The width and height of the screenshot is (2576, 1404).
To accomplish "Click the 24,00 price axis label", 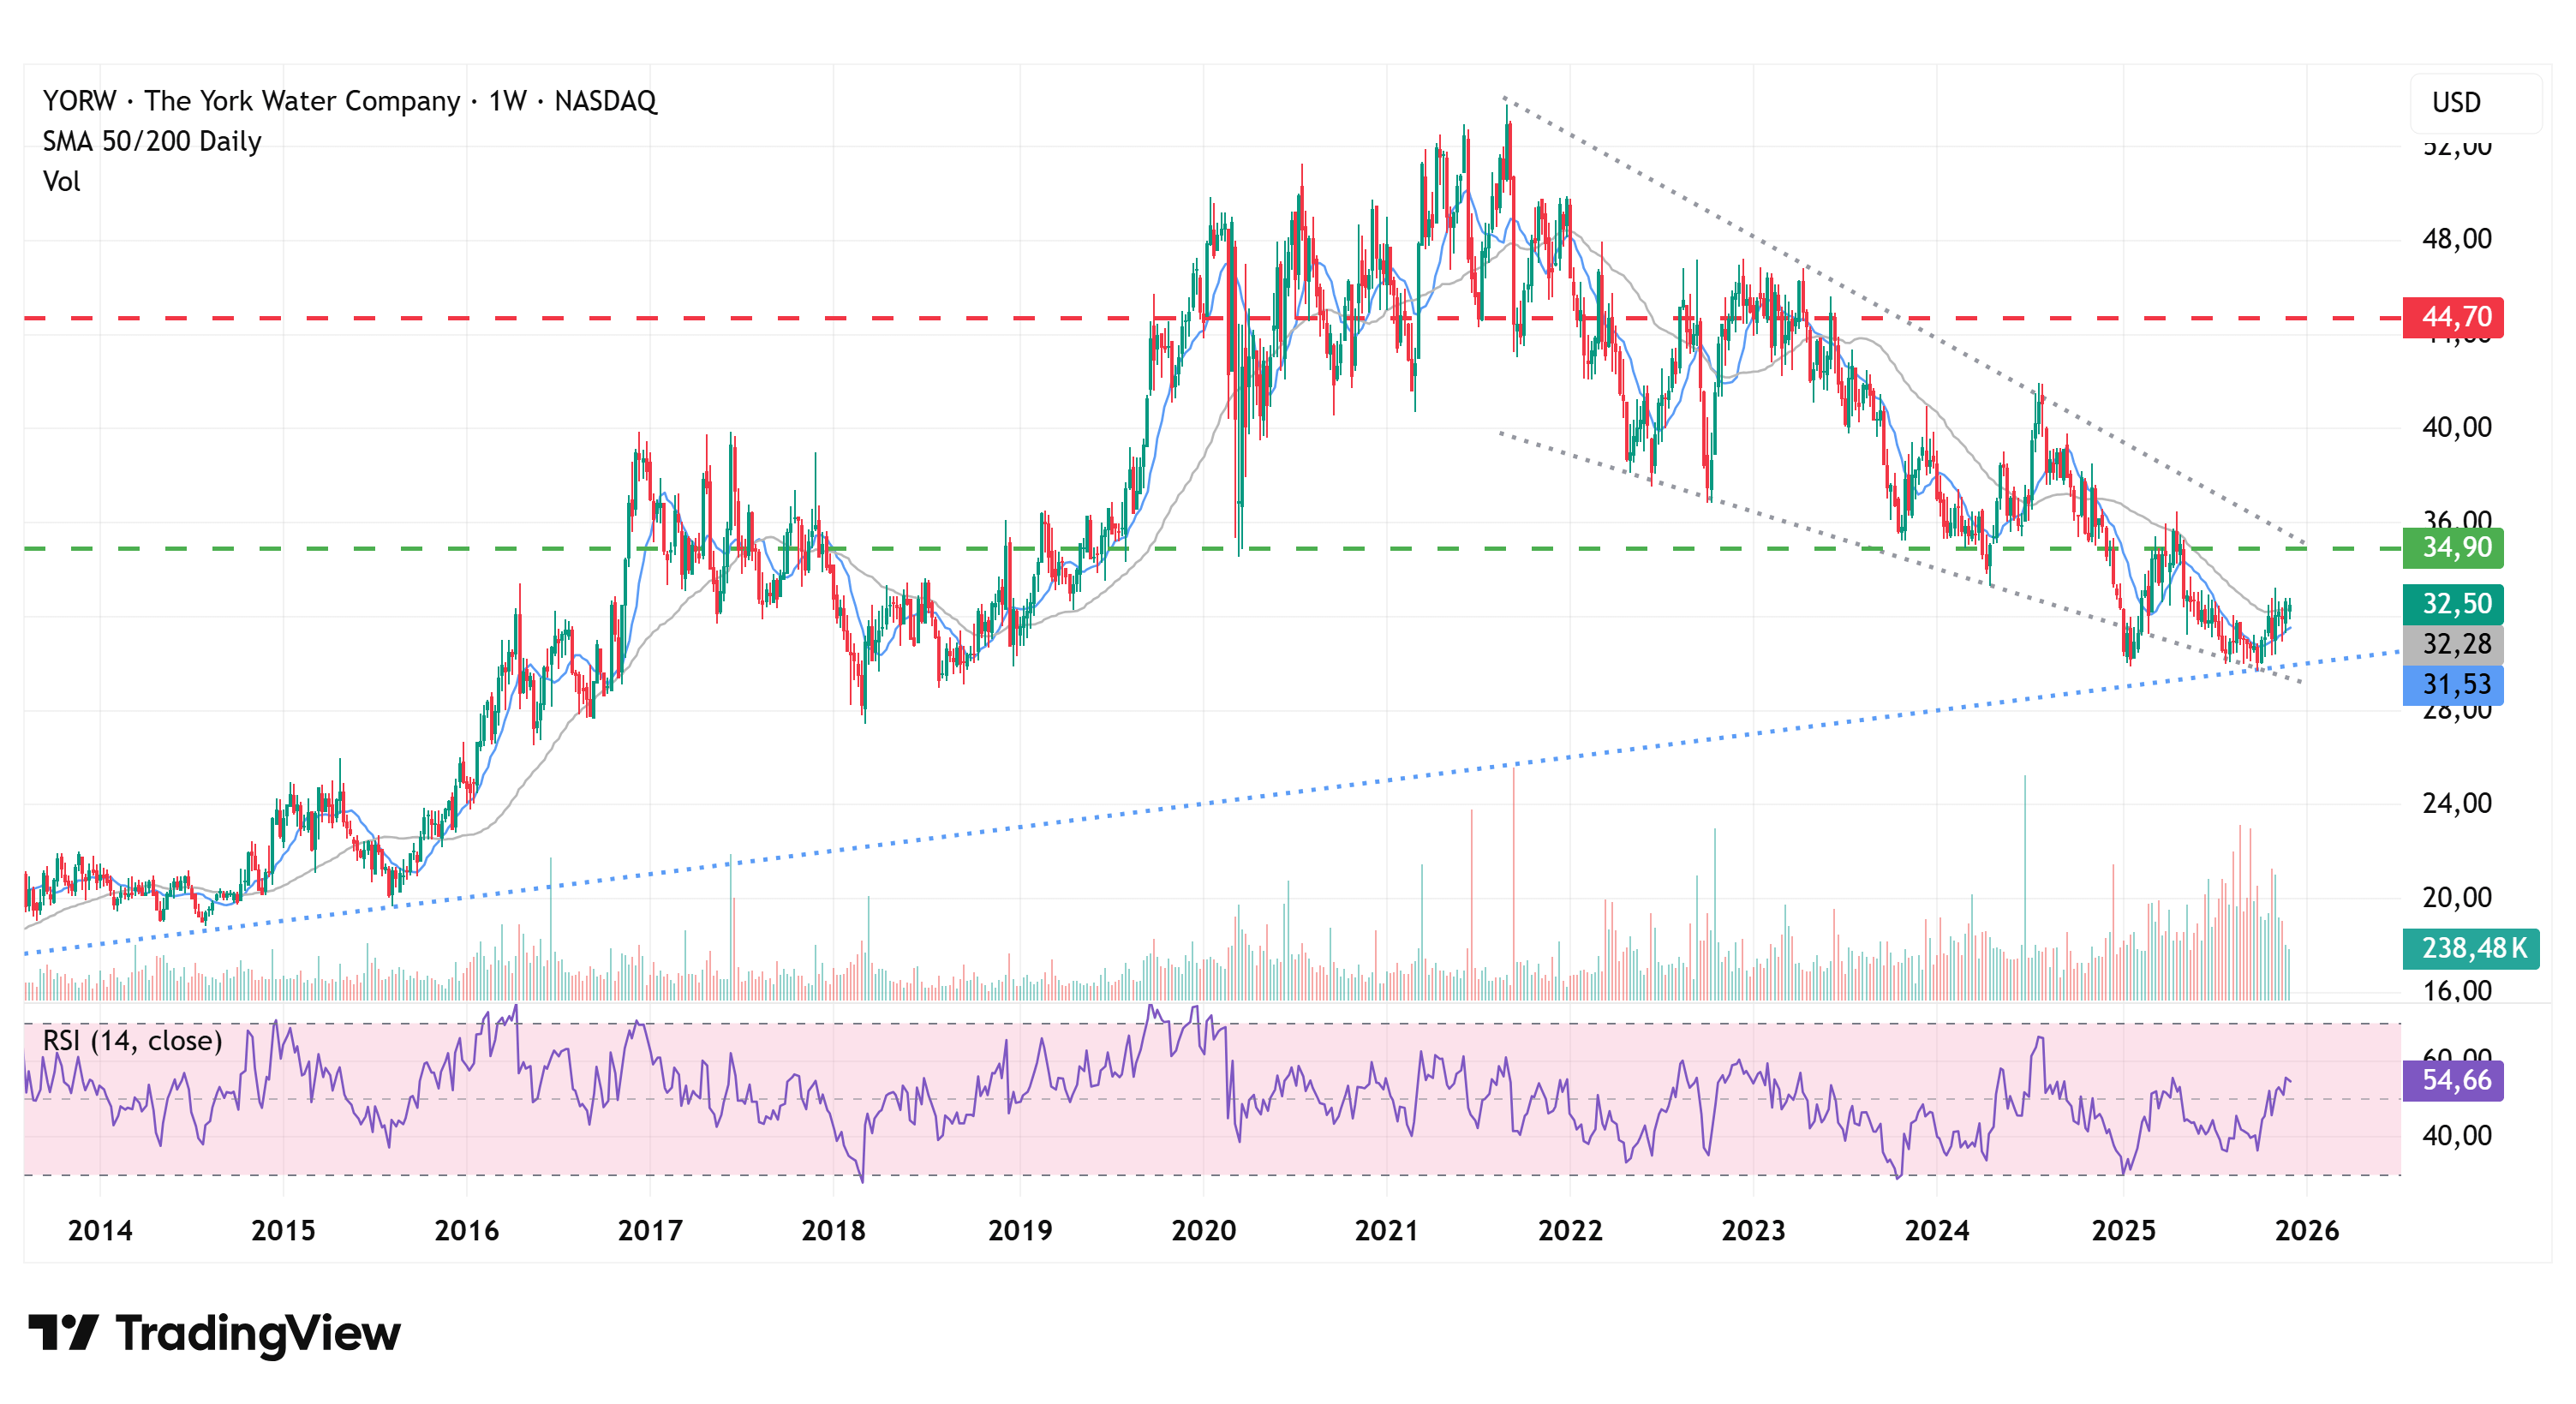I will (x=2456, y=803).
